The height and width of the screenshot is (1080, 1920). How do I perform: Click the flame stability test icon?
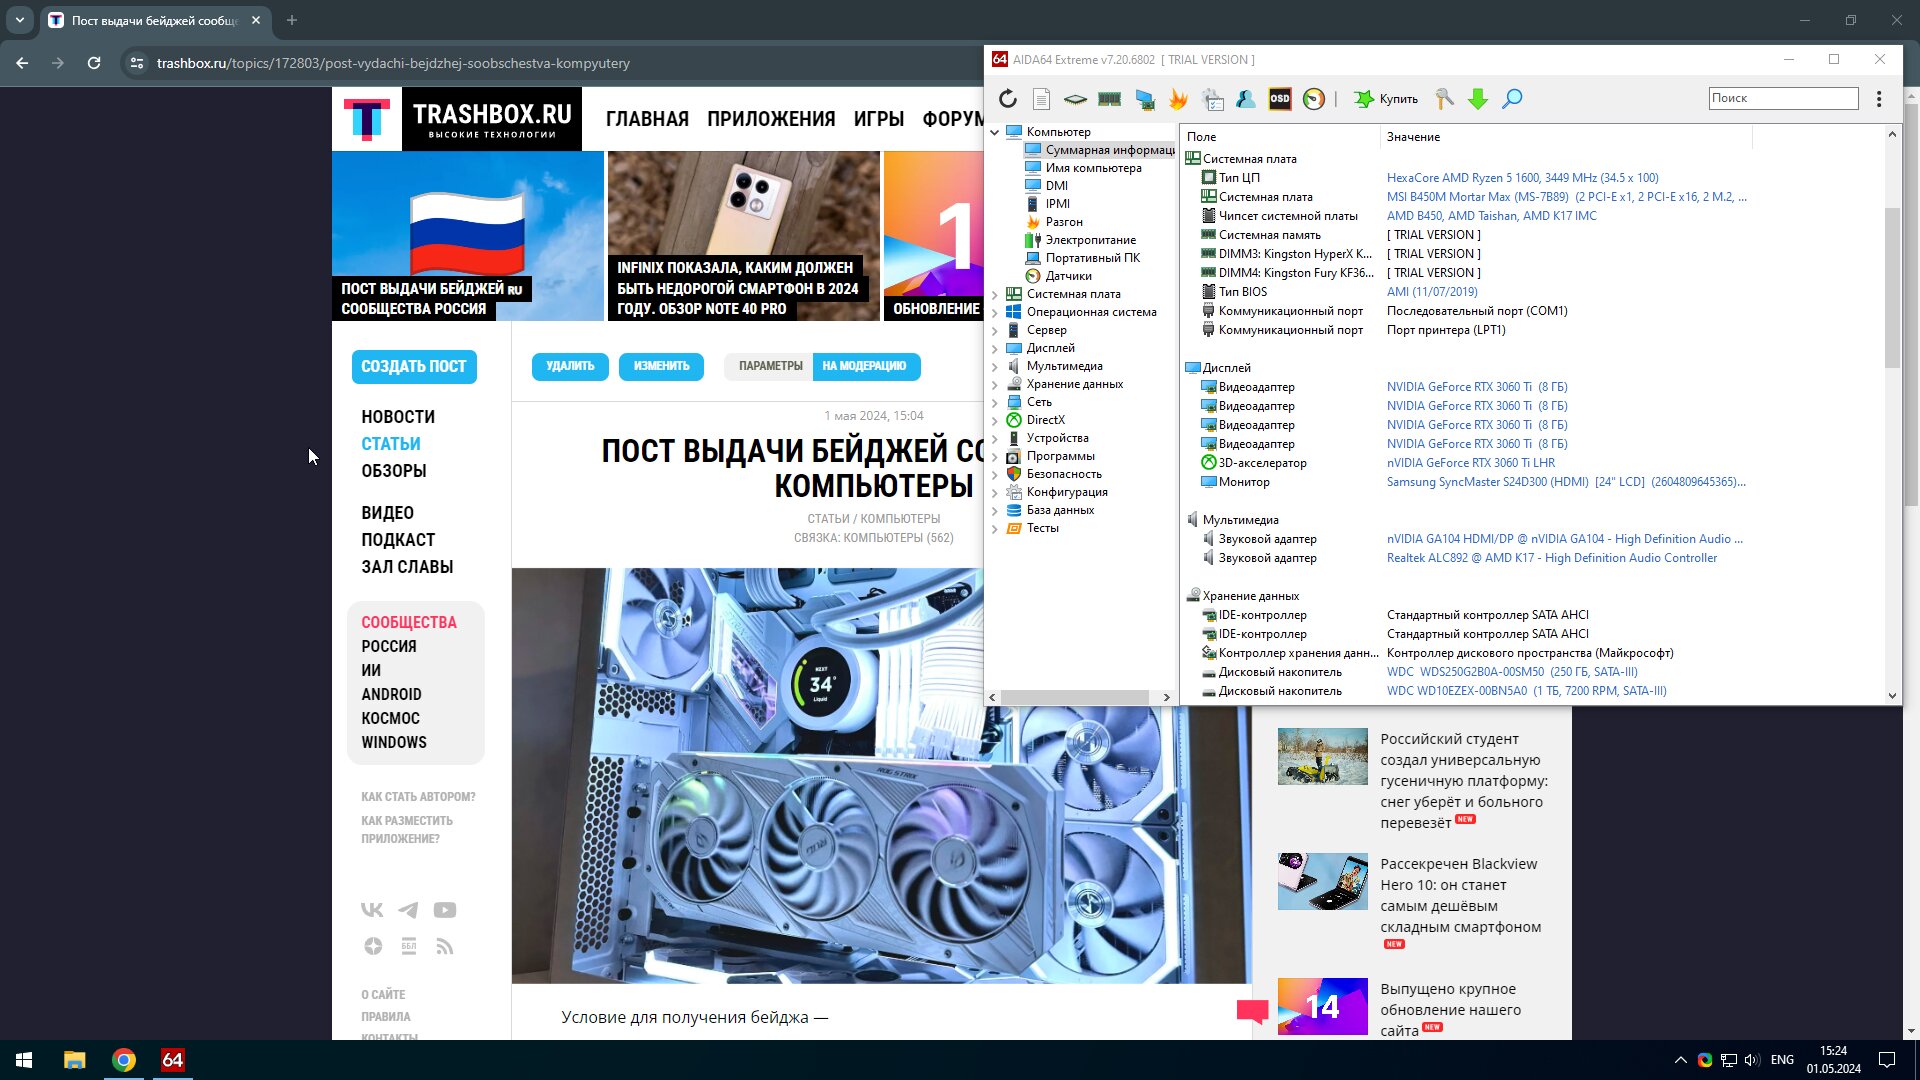pyautogui.click(x=1178, y=98)
